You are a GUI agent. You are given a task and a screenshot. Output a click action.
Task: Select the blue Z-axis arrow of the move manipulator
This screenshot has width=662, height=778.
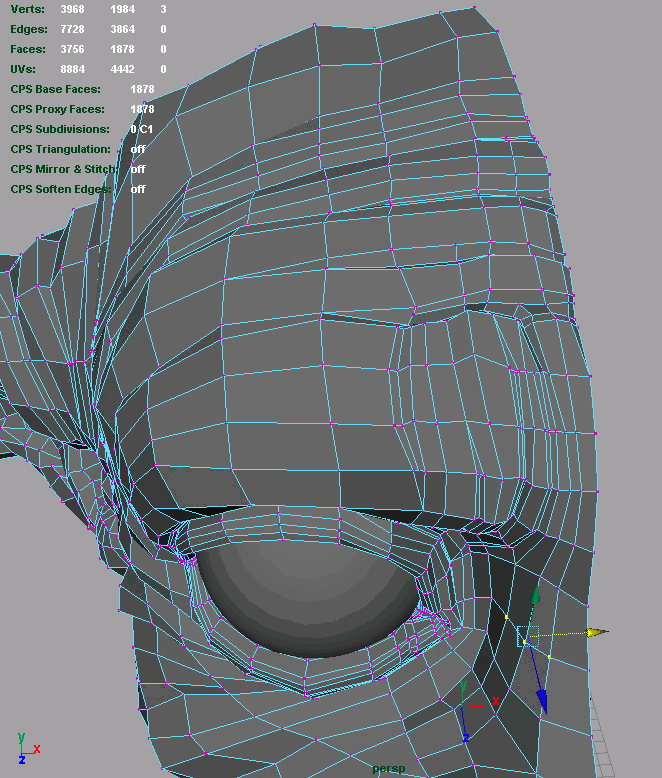click(x=541, y=699)
